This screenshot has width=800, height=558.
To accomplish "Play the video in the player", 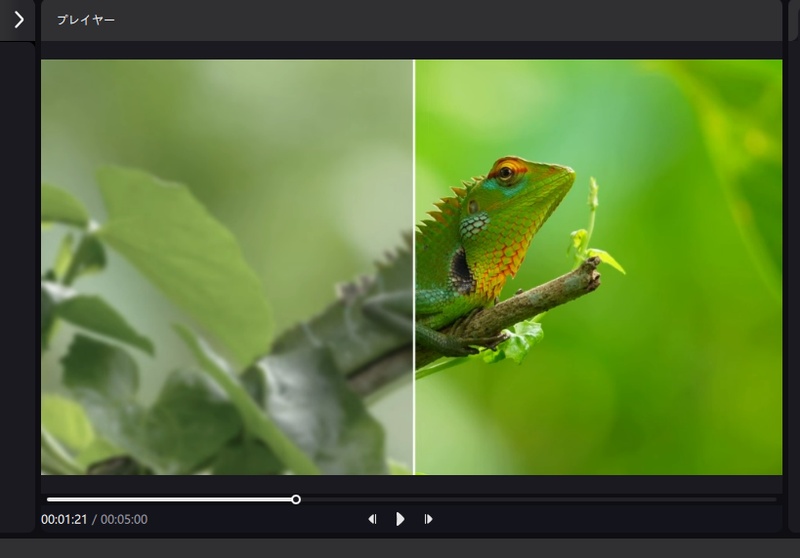I will pos(400,519).
